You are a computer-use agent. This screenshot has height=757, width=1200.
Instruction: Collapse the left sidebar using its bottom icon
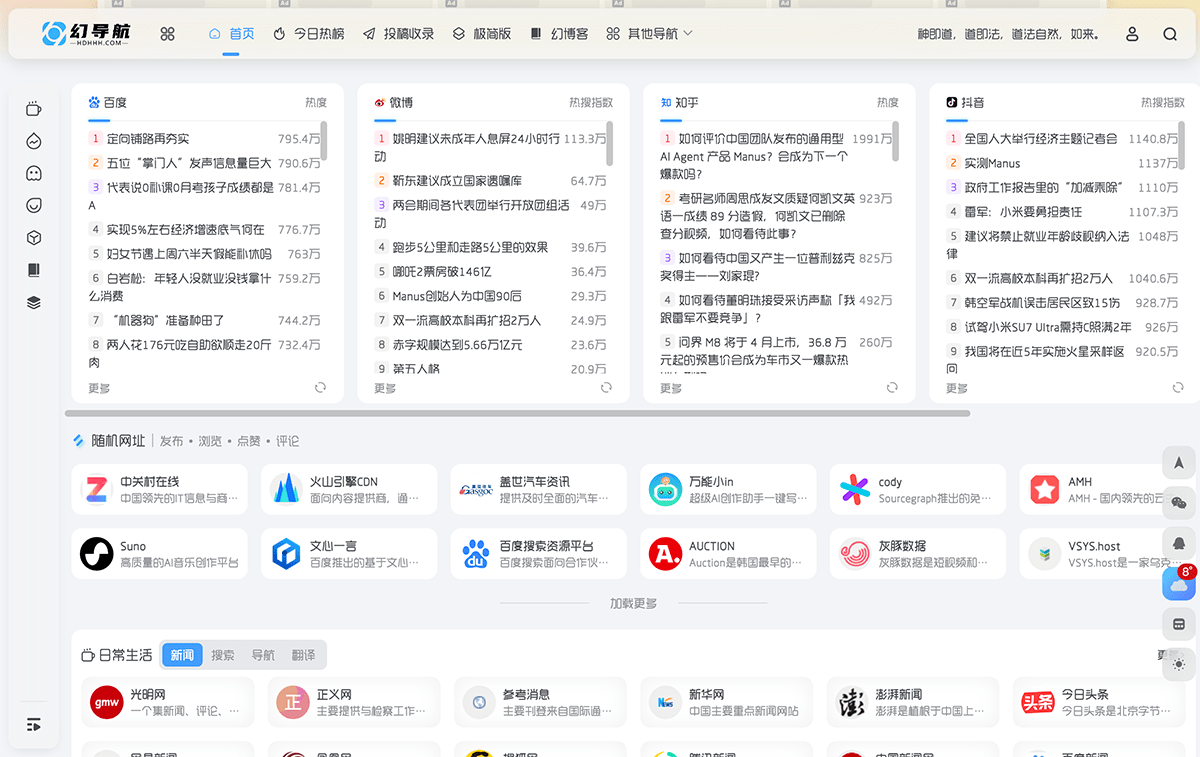click(33, 723)
